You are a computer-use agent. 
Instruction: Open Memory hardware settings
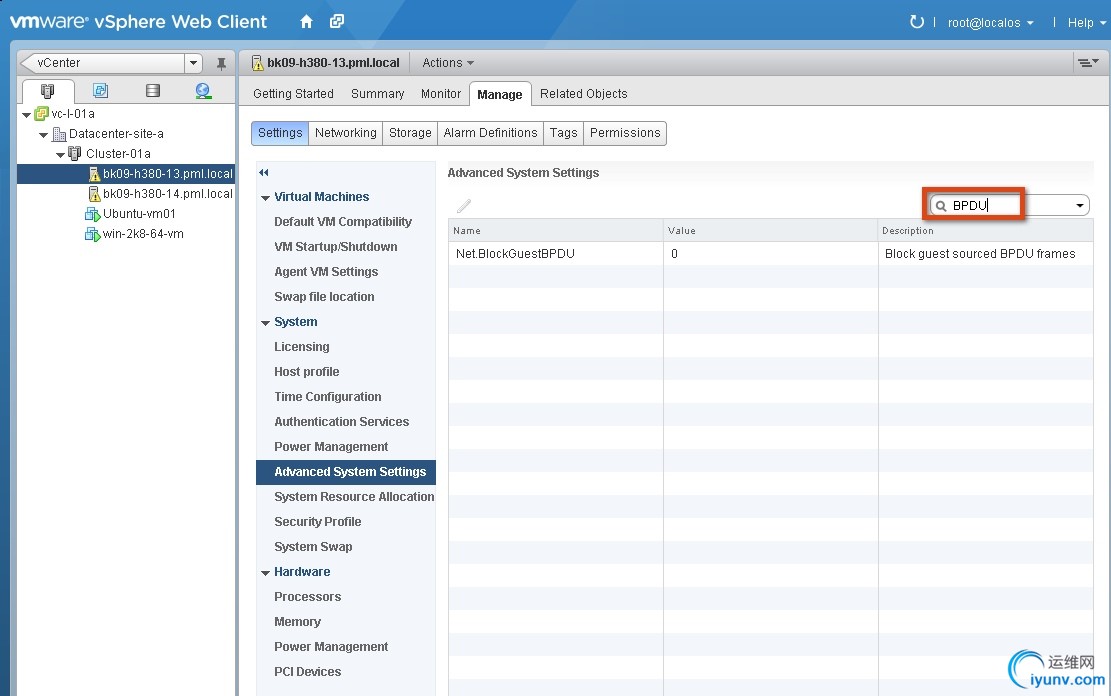tap(298, 622)
